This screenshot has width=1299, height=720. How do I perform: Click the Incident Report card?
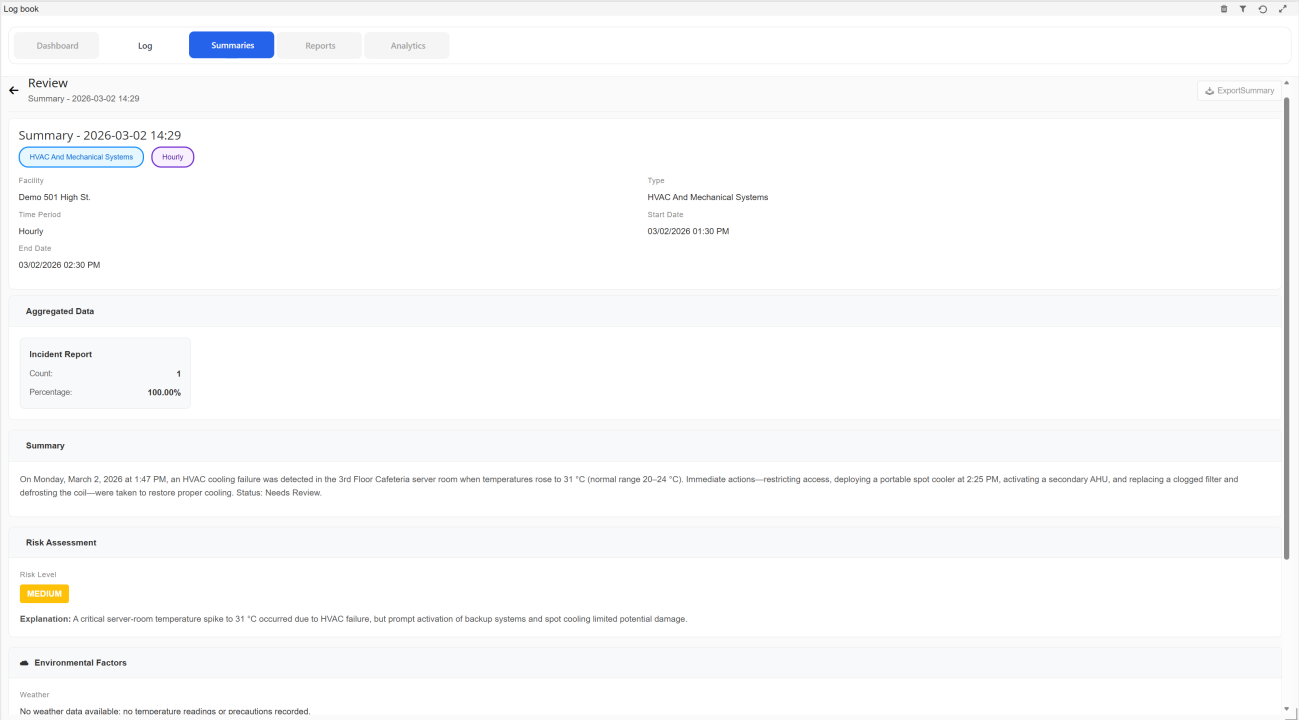(104, 372)
